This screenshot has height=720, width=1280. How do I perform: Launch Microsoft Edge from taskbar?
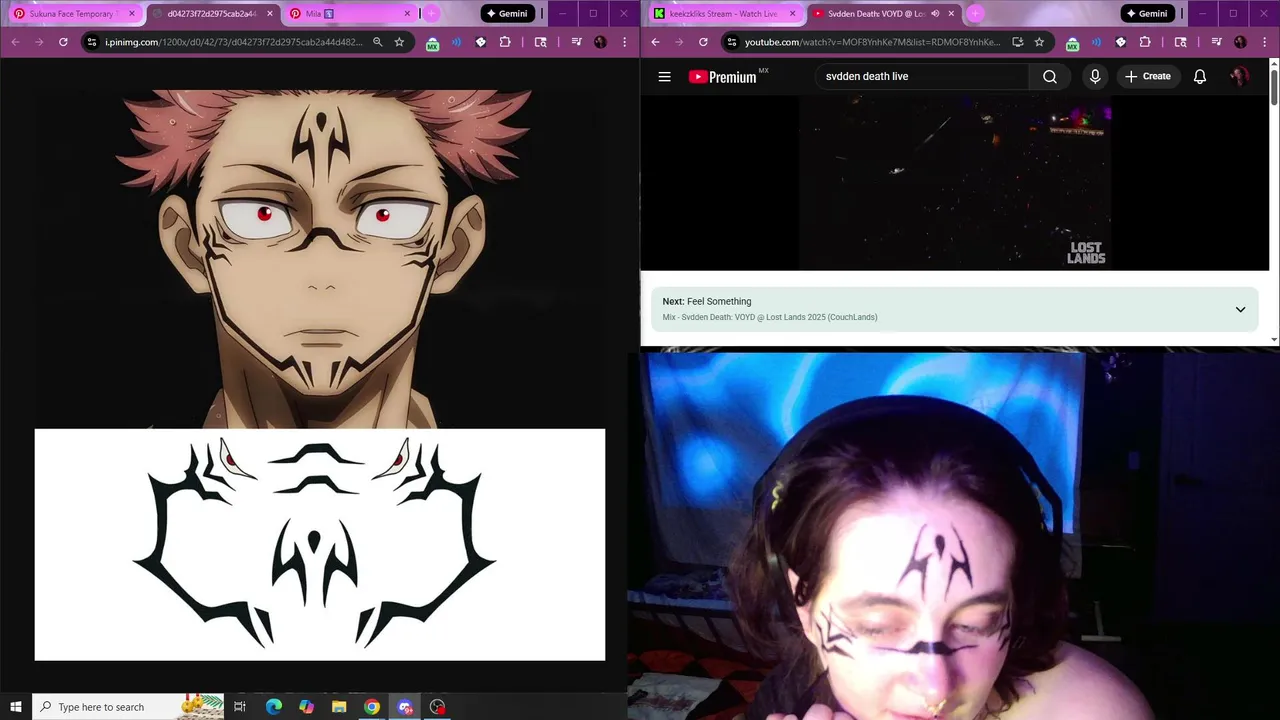click(x=274, y=706)
